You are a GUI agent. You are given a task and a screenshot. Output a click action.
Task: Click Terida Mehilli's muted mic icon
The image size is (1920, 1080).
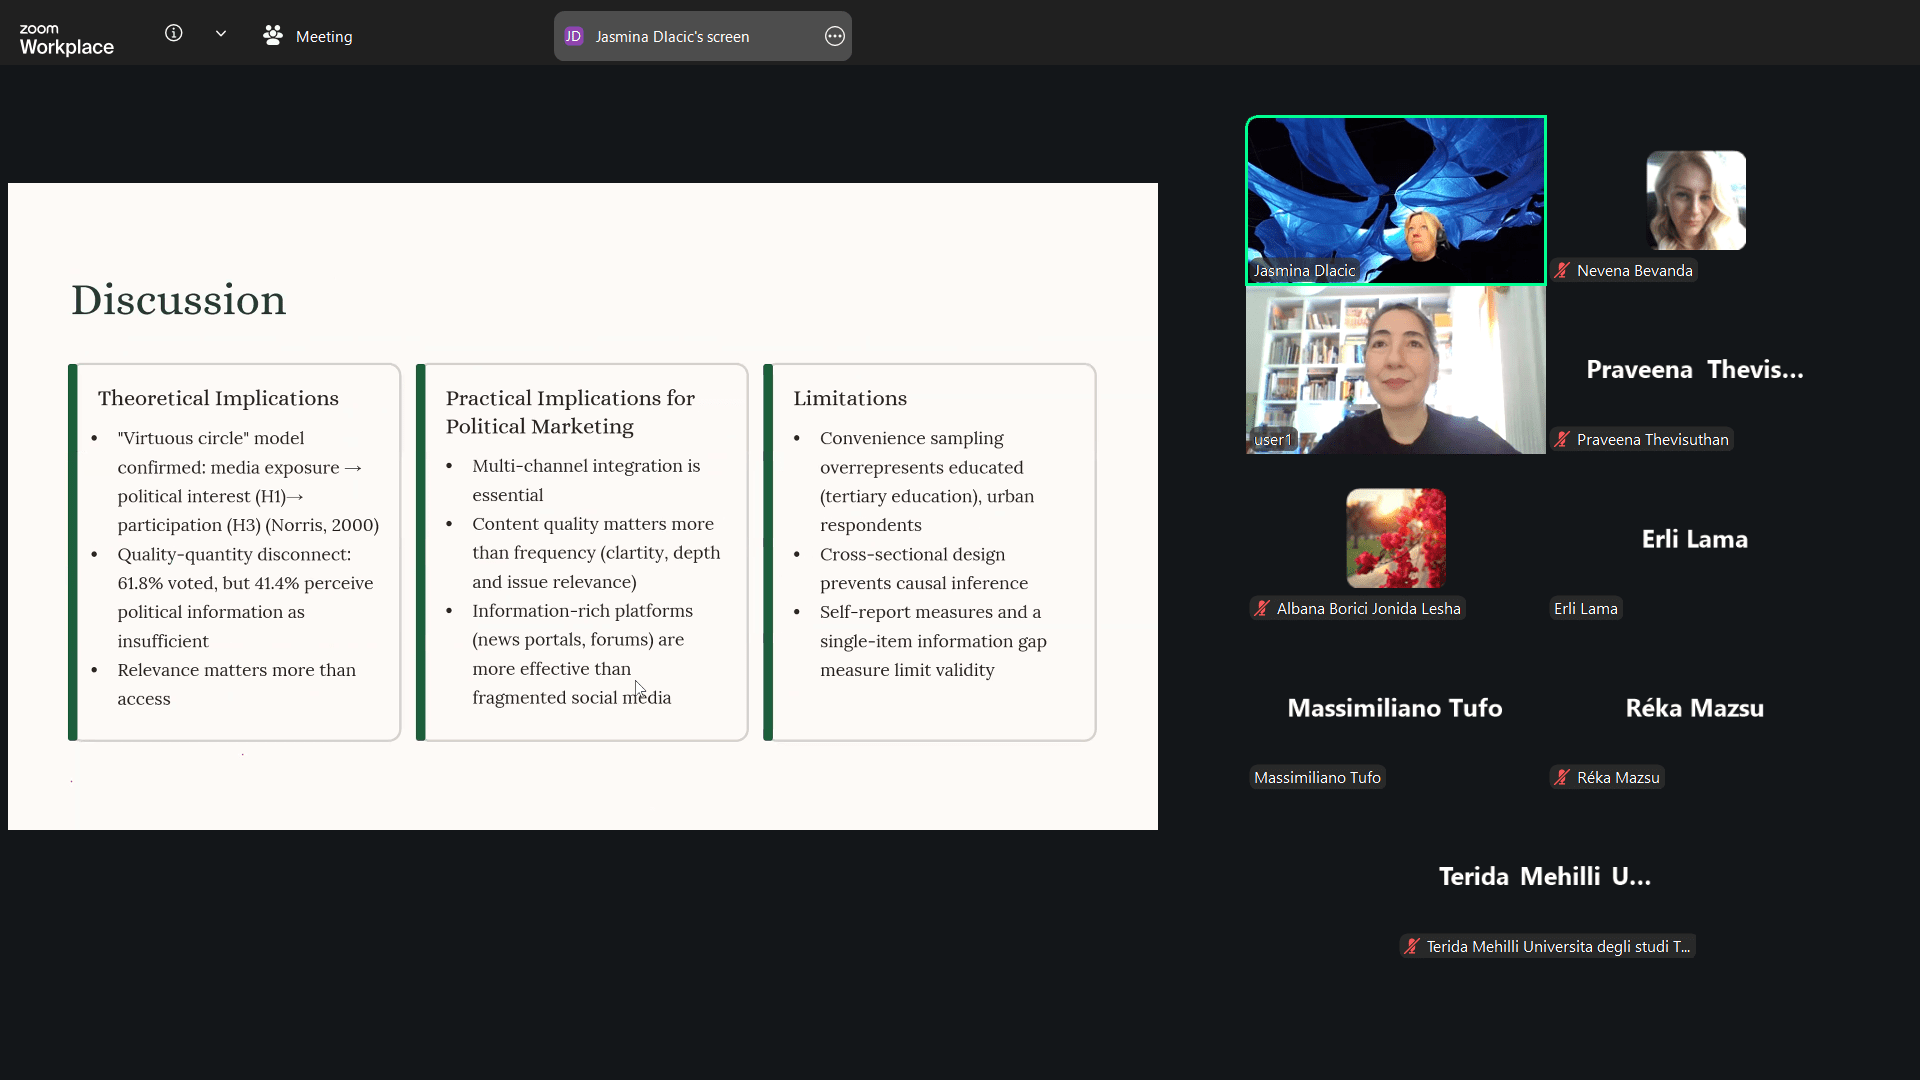(x=1412, y=947)
